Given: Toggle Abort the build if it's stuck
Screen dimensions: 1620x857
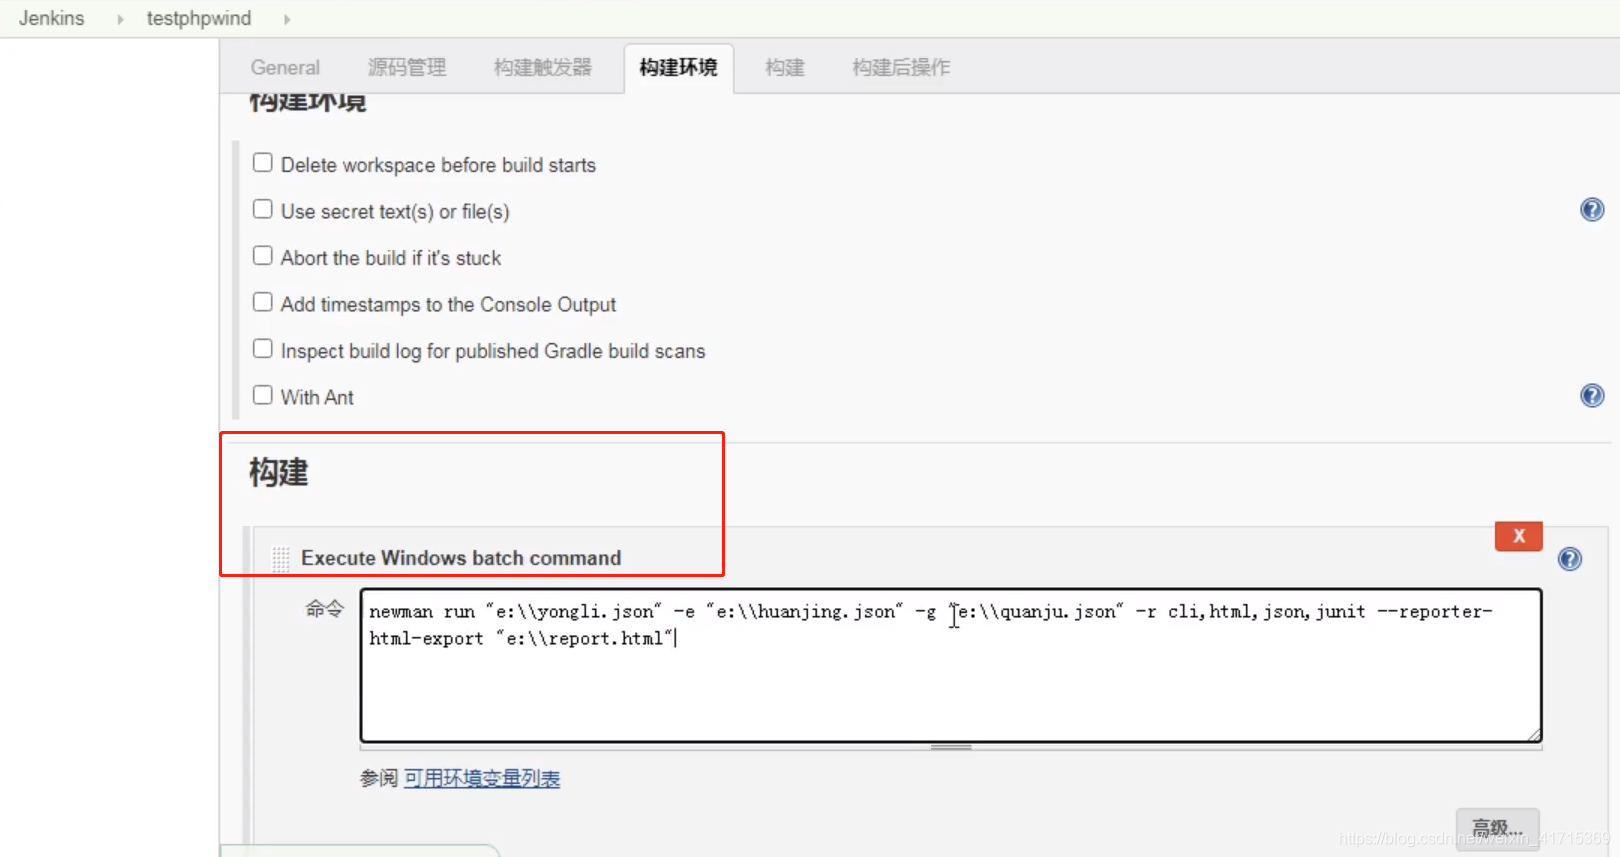Looking at the screenshot, I should click(x=263, y=256).
